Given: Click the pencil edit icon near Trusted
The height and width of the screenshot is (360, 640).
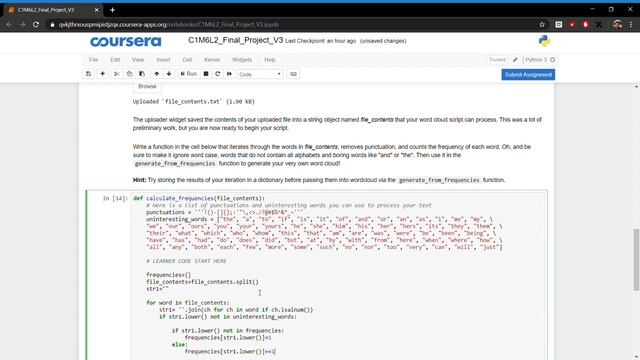Looking at the screenshot, I should 515,60.
